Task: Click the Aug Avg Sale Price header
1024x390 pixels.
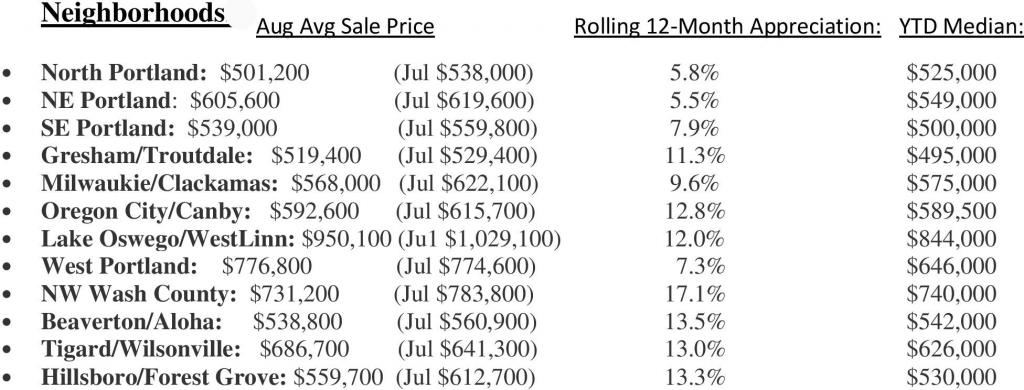Action: 345,27
